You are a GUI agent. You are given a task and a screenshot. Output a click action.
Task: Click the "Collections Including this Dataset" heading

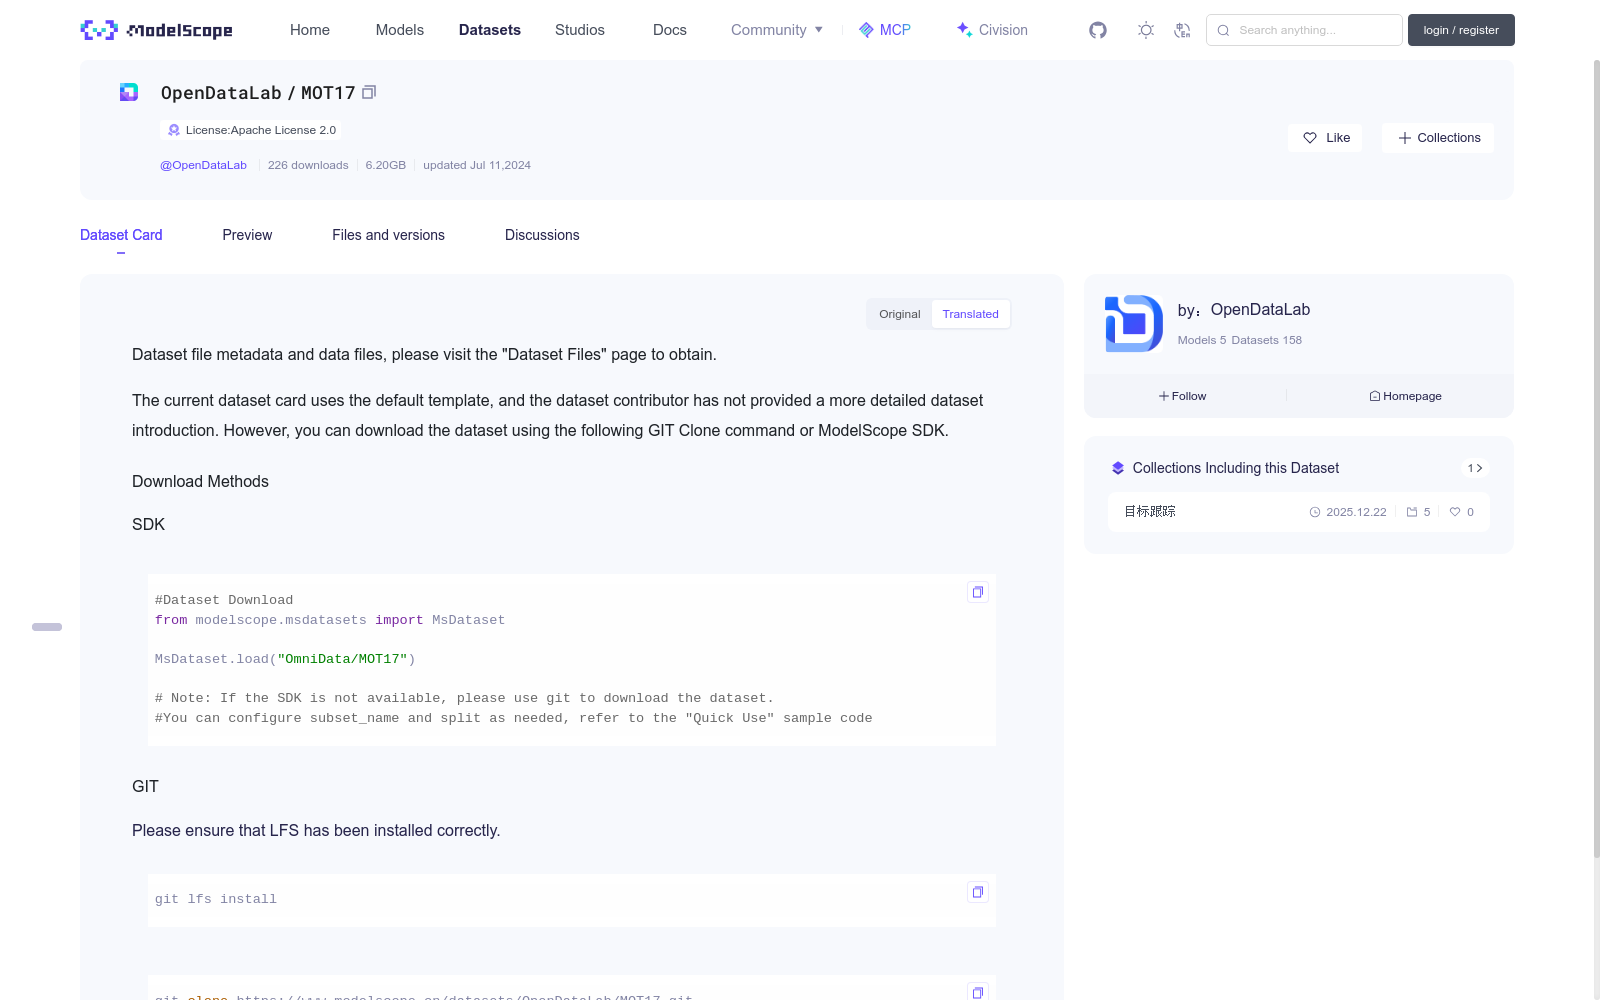pyautogui.click(x=1236, y=468)
